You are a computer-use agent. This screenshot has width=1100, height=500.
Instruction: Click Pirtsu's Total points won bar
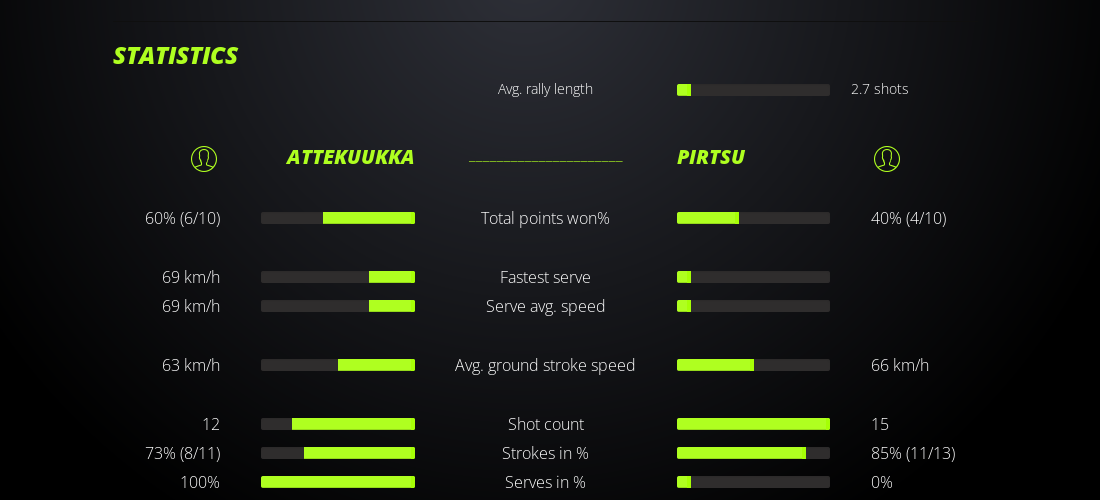pyautogui.click(x=753, y=218)
